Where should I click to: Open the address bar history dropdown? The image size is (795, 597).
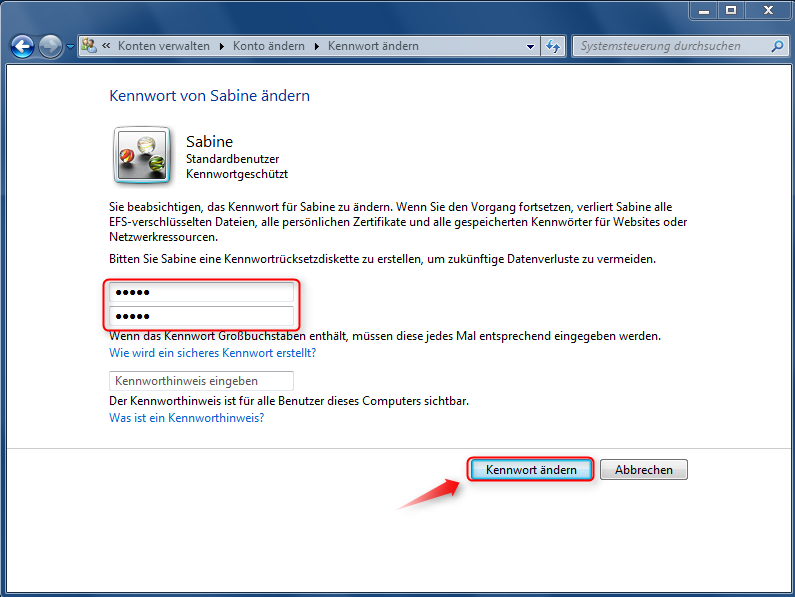pyautogui.click(x=531, y=47)
